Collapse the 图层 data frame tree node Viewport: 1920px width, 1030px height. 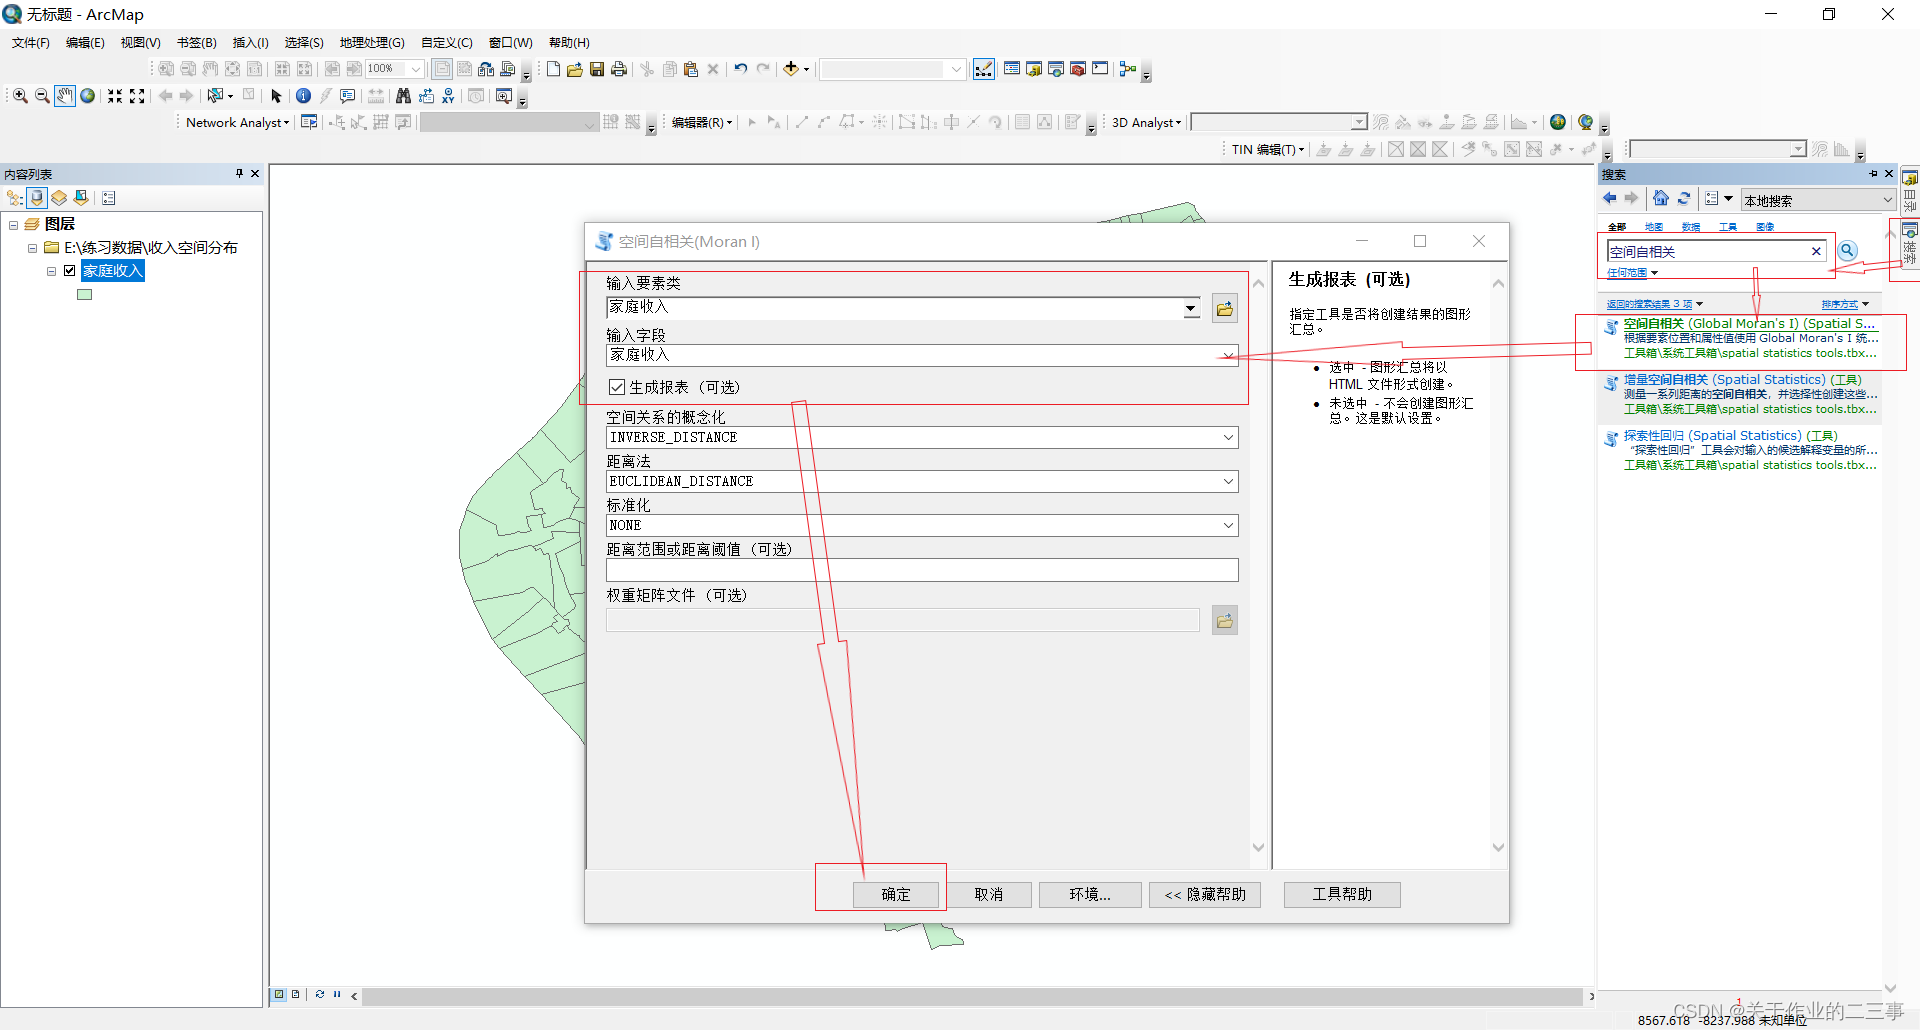tap(14, 225)
